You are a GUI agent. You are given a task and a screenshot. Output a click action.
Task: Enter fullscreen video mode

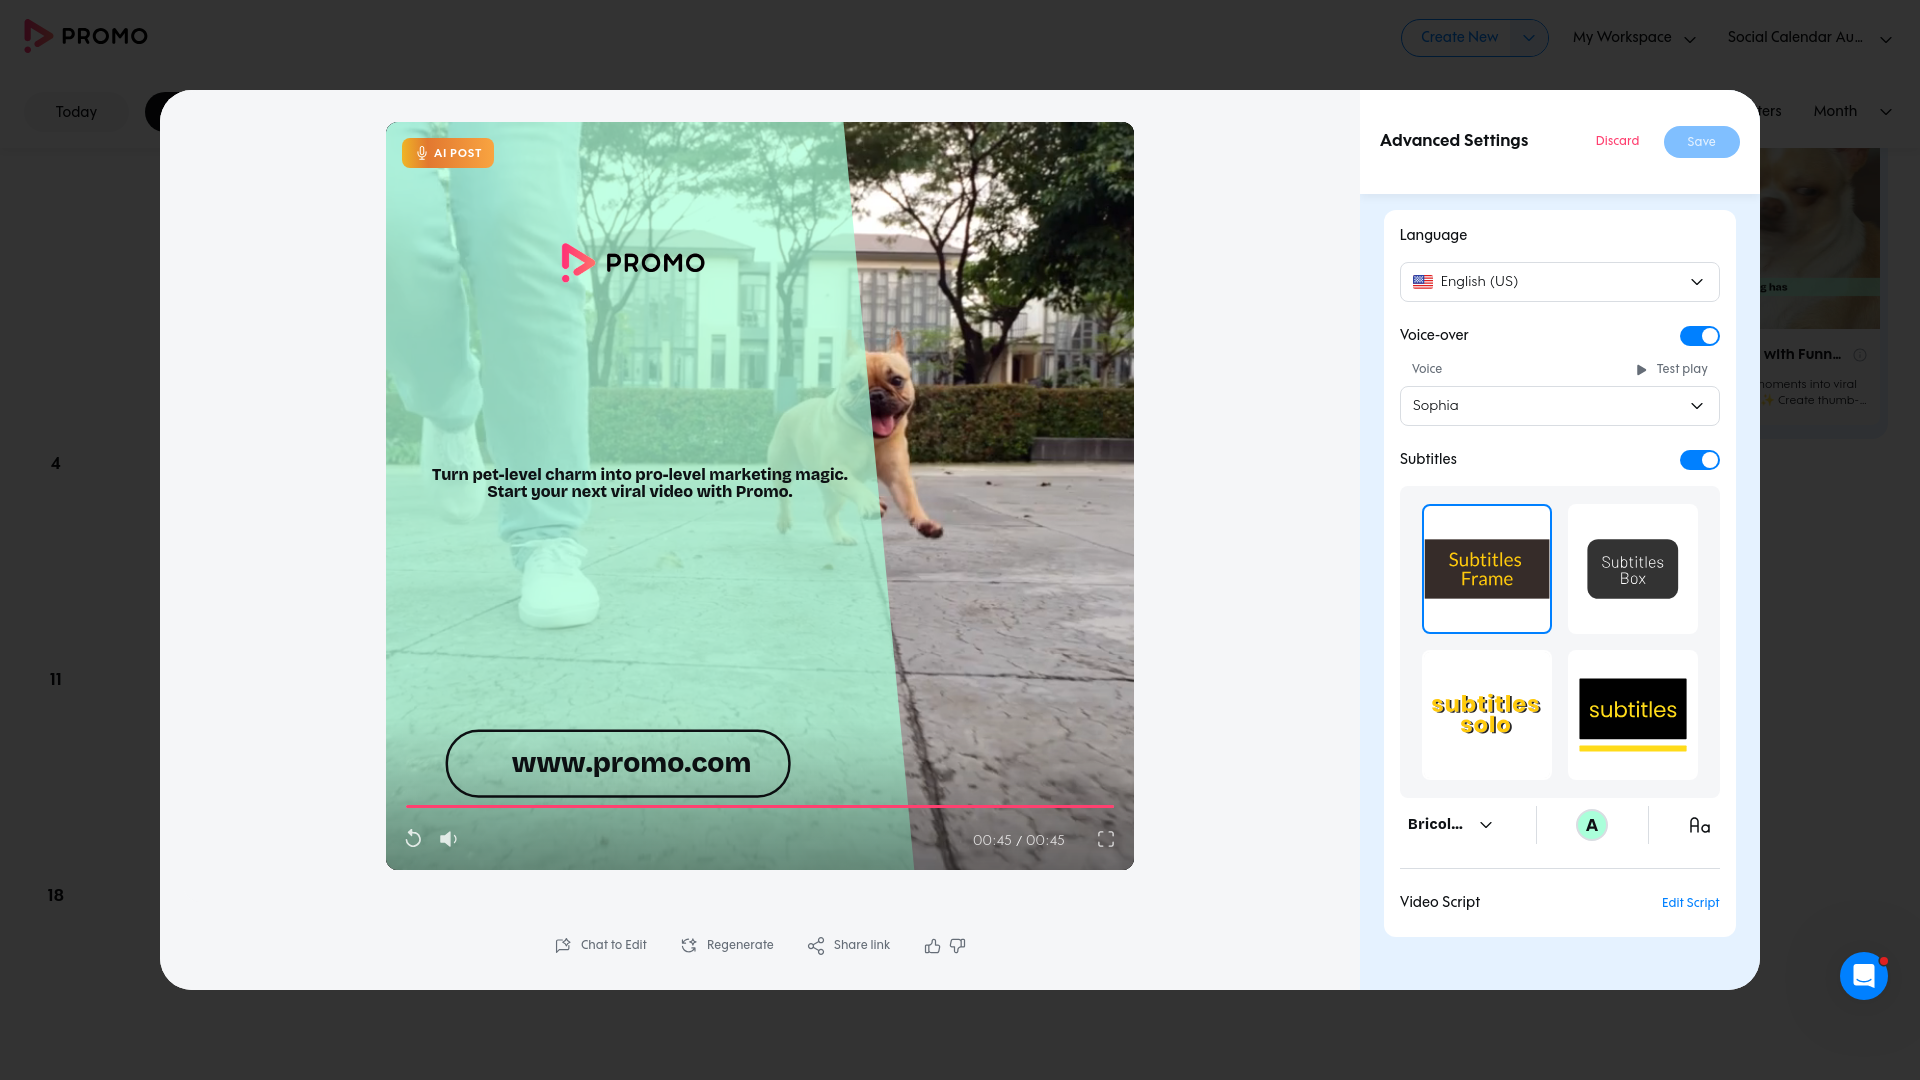tap(1106, 839)
